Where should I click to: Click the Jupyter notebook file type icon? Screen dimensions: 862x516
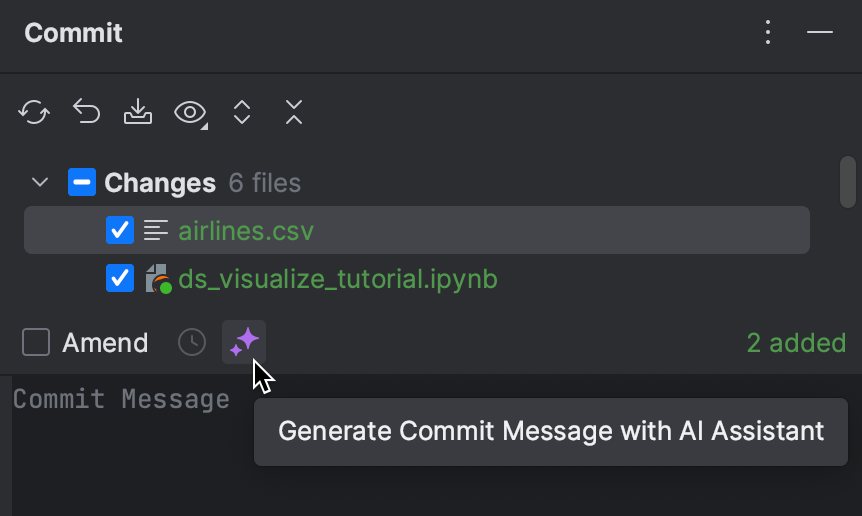[158, 279]
